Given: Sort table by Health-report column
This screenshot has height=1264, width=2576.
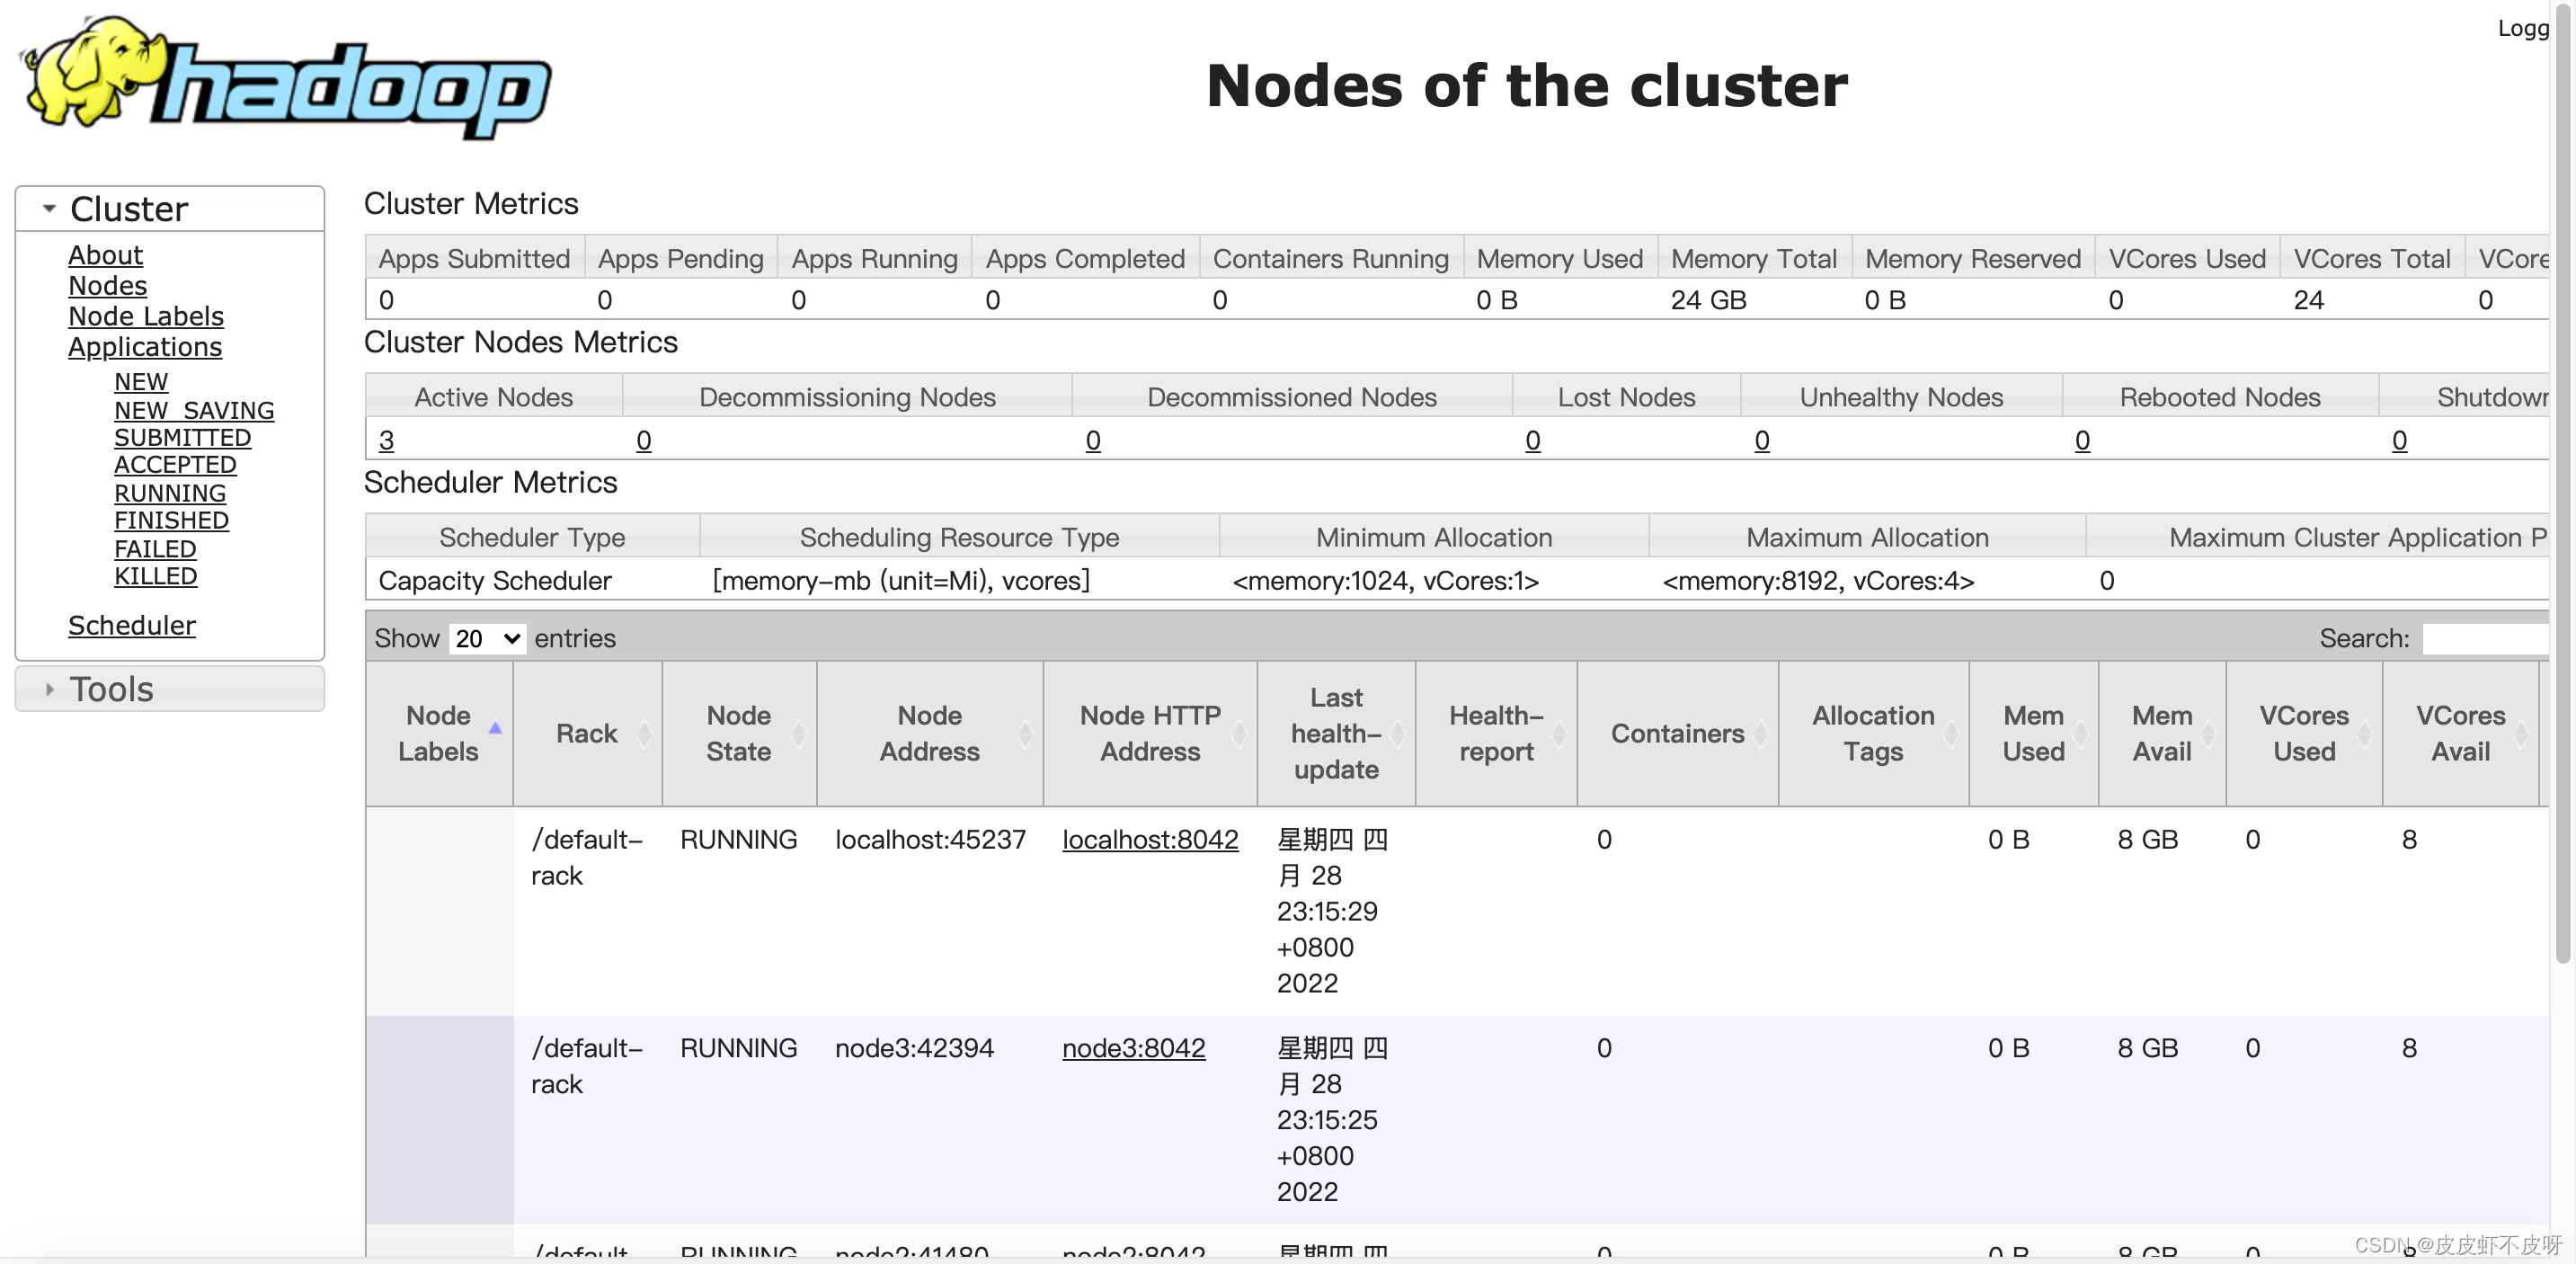Looking at the screenshot, I should [x=1497, y=733].
